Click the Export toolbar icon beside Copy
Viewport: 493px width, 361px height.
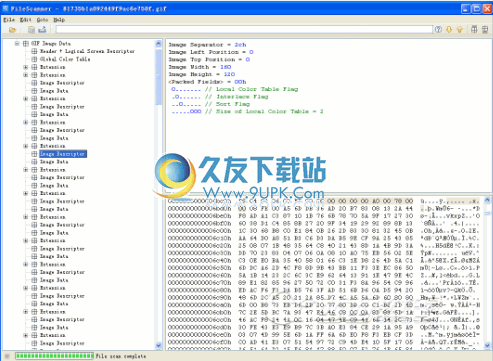pos(42,30)
